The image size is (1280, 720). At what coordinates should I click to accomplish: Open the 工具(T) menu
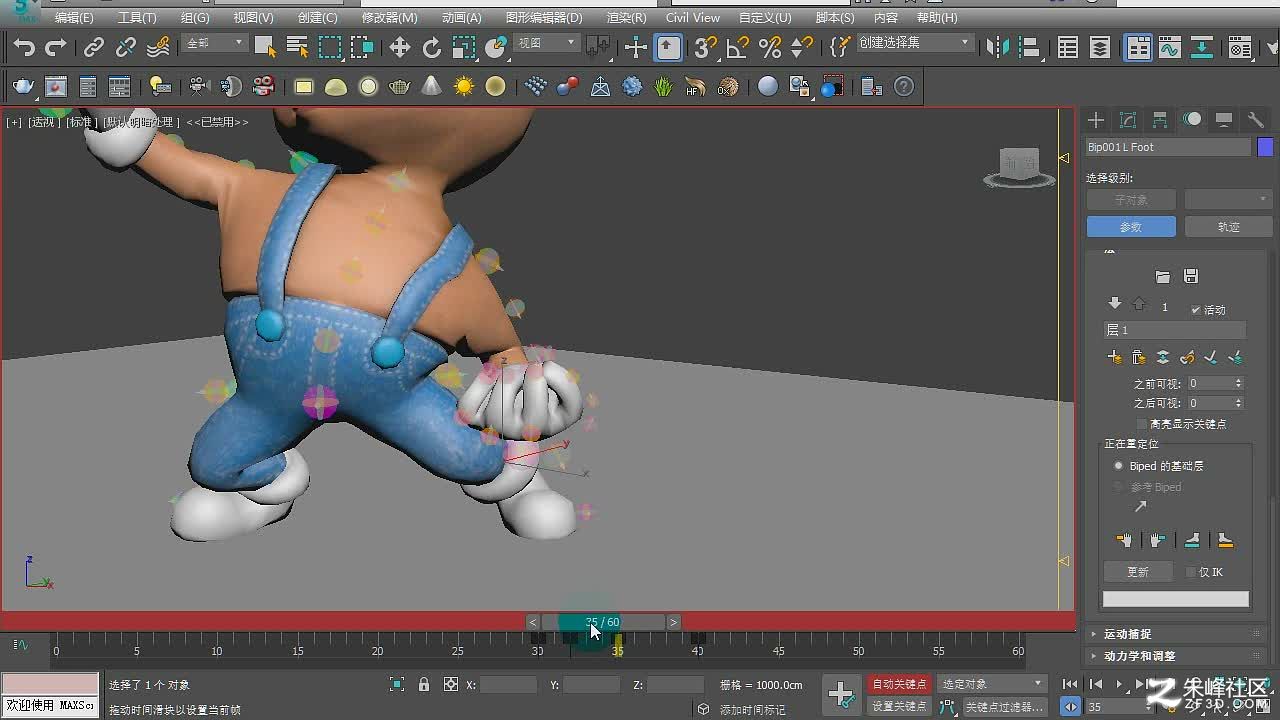click(x=137, y=17)
